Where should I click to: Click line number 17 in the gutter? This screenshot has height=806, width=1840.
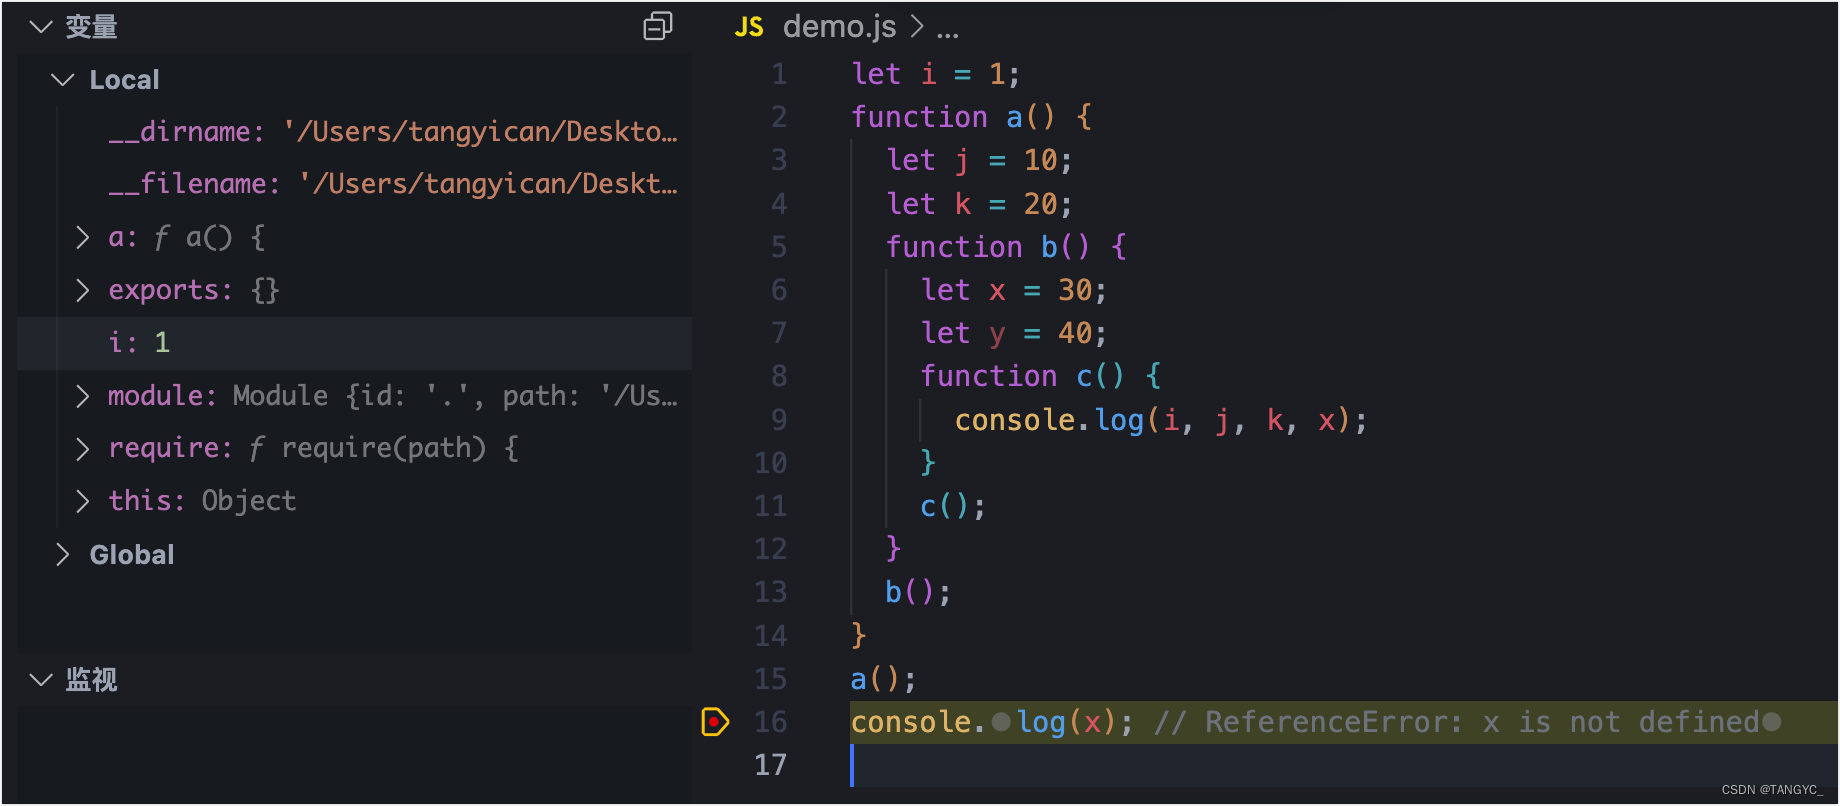[x=770, y=765]
